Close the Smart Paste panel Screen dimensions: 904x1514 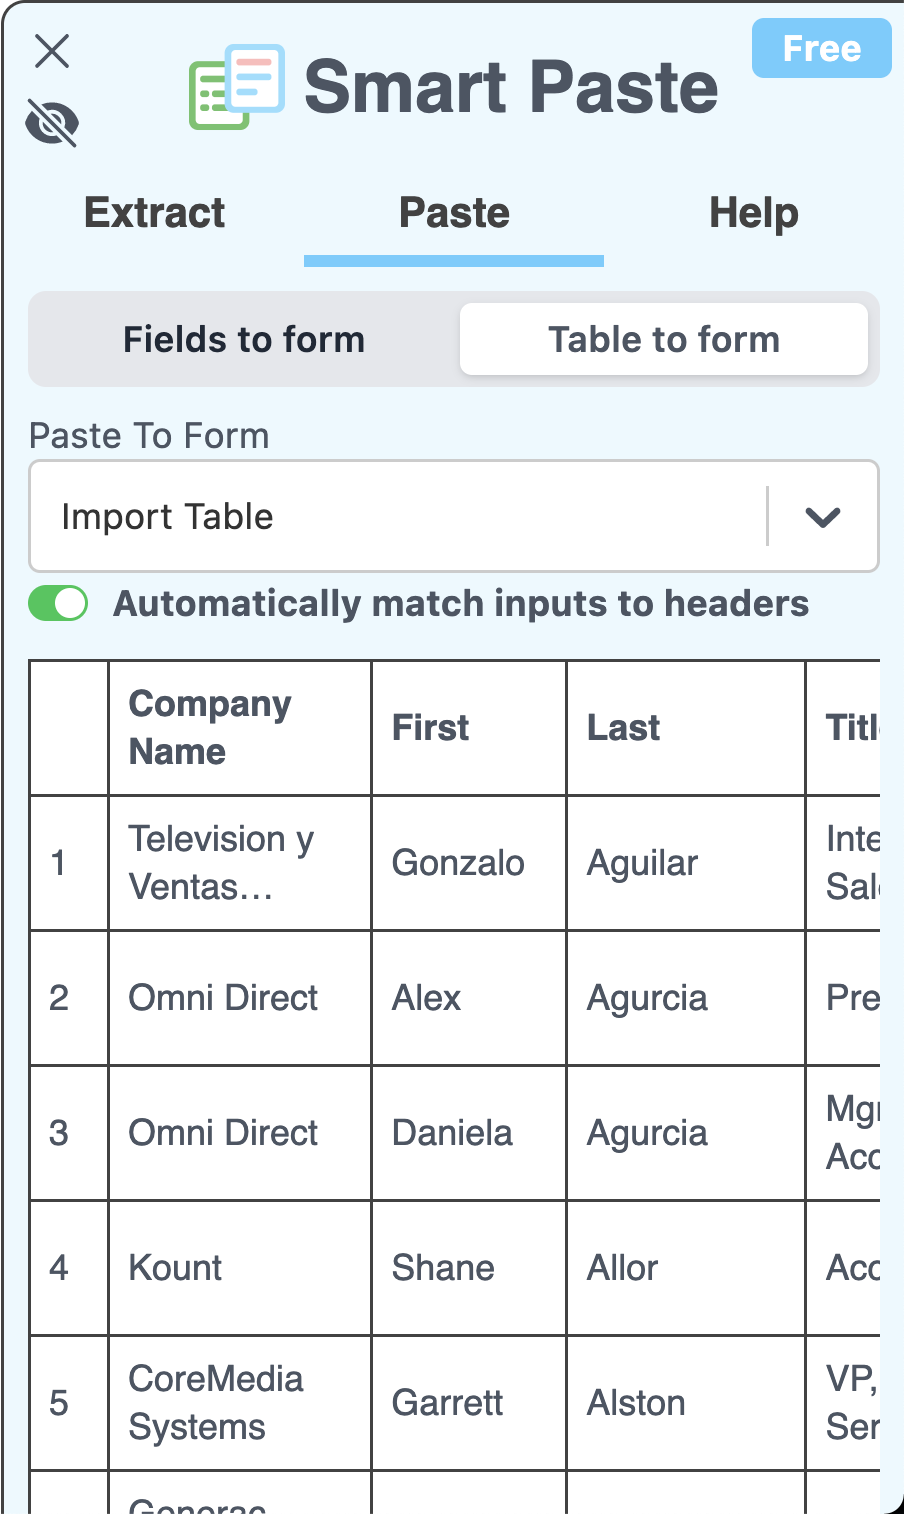pos(52,51)
